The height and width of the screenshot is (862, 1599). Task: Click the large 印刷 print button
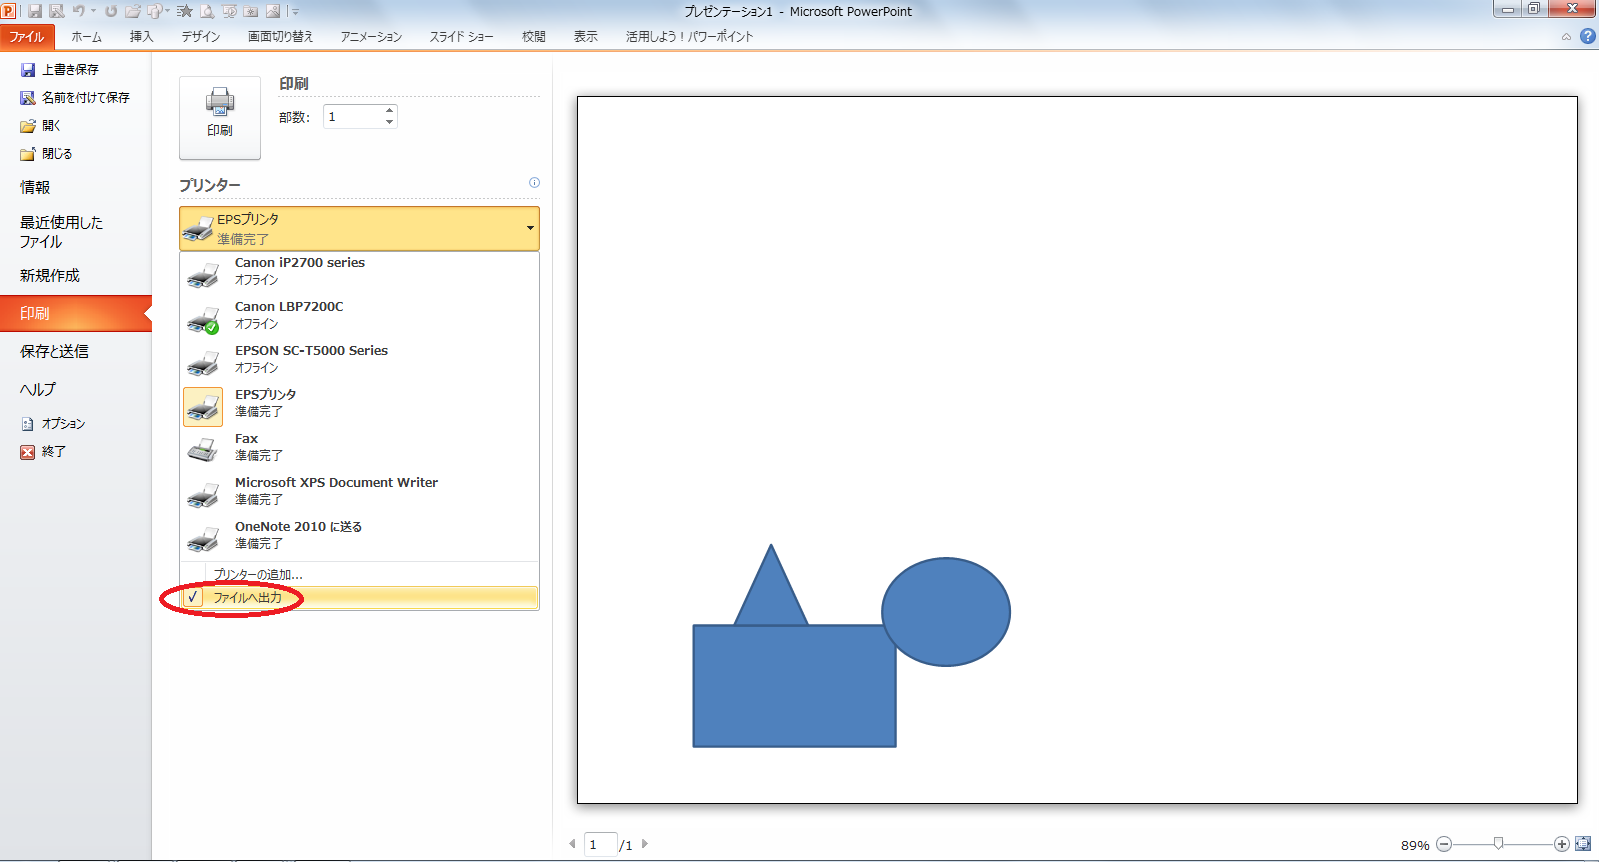pyautogui.click(x=220, y=117)
